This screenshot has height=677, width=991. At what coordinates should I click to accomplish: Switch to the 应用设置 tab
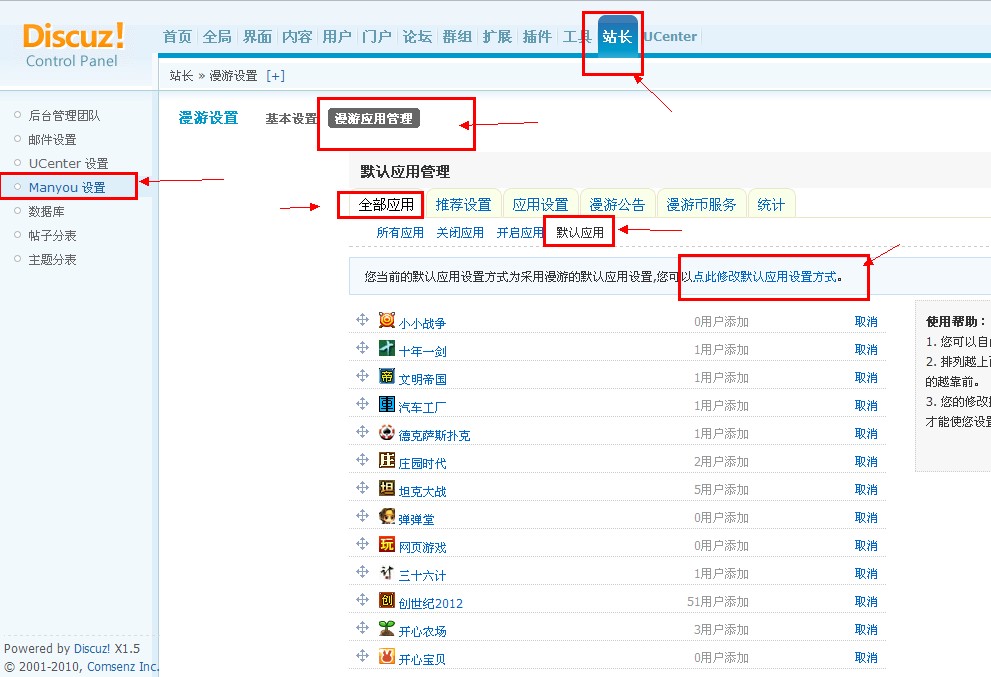[x=540, y=205]
